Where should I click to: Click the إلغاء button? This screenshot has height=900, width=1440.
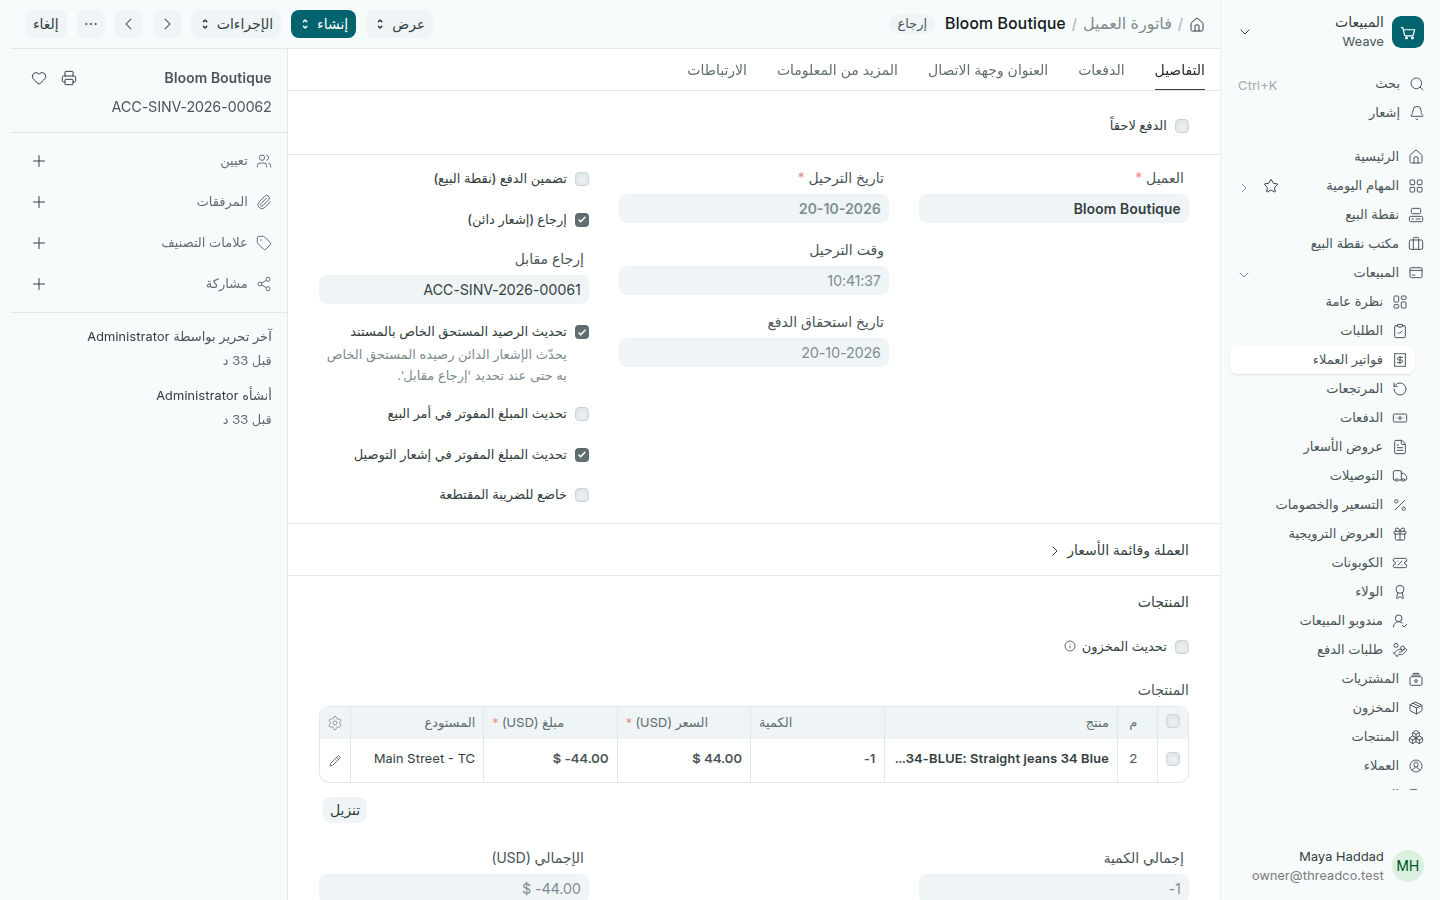click(46, 24)
